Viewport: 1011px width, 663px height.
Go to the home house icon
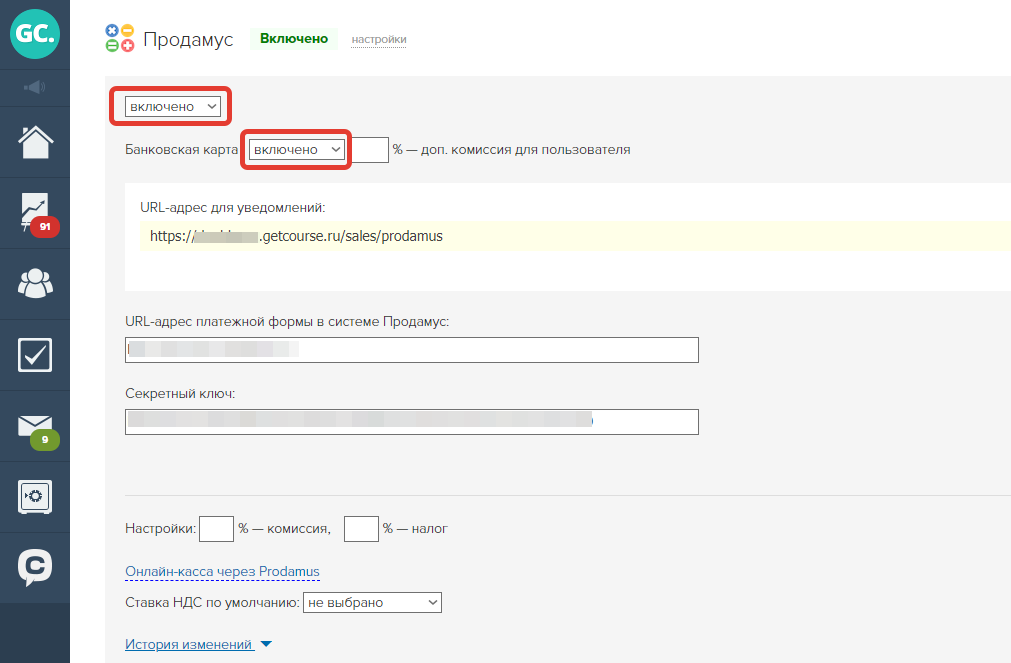[x=35, y=142]
